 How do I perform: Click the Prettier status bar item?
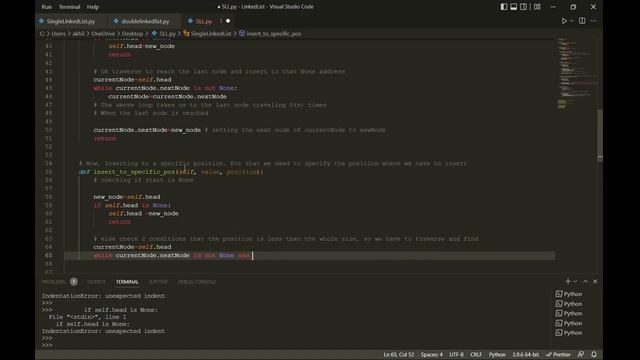[x=558, y=355]
